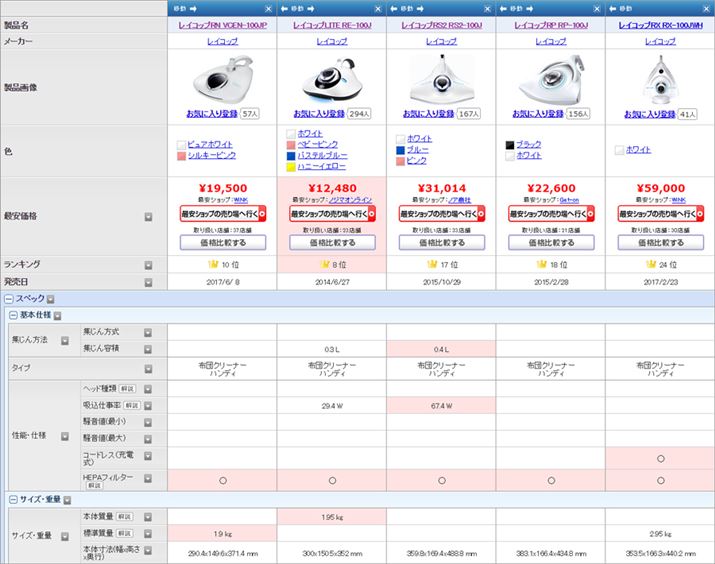Open the レイコップLITE RE-100J product link
Image resolution: width=715 pixels, height=564 pixels.
click(x=332, y=24)
